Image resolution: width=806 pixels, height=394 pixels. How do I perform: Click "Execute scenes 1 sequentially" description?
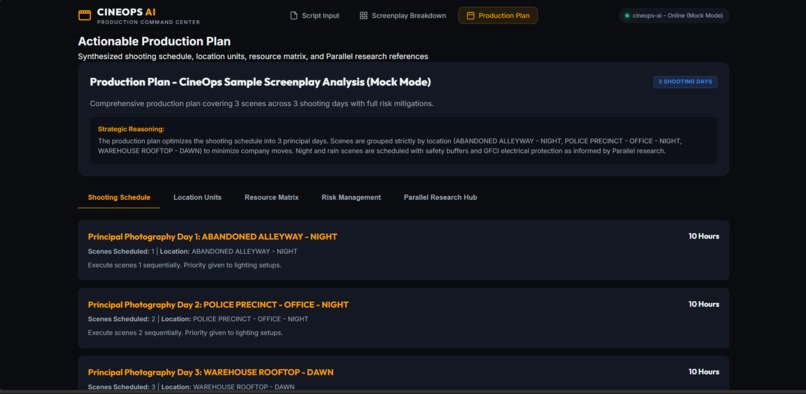185,265
